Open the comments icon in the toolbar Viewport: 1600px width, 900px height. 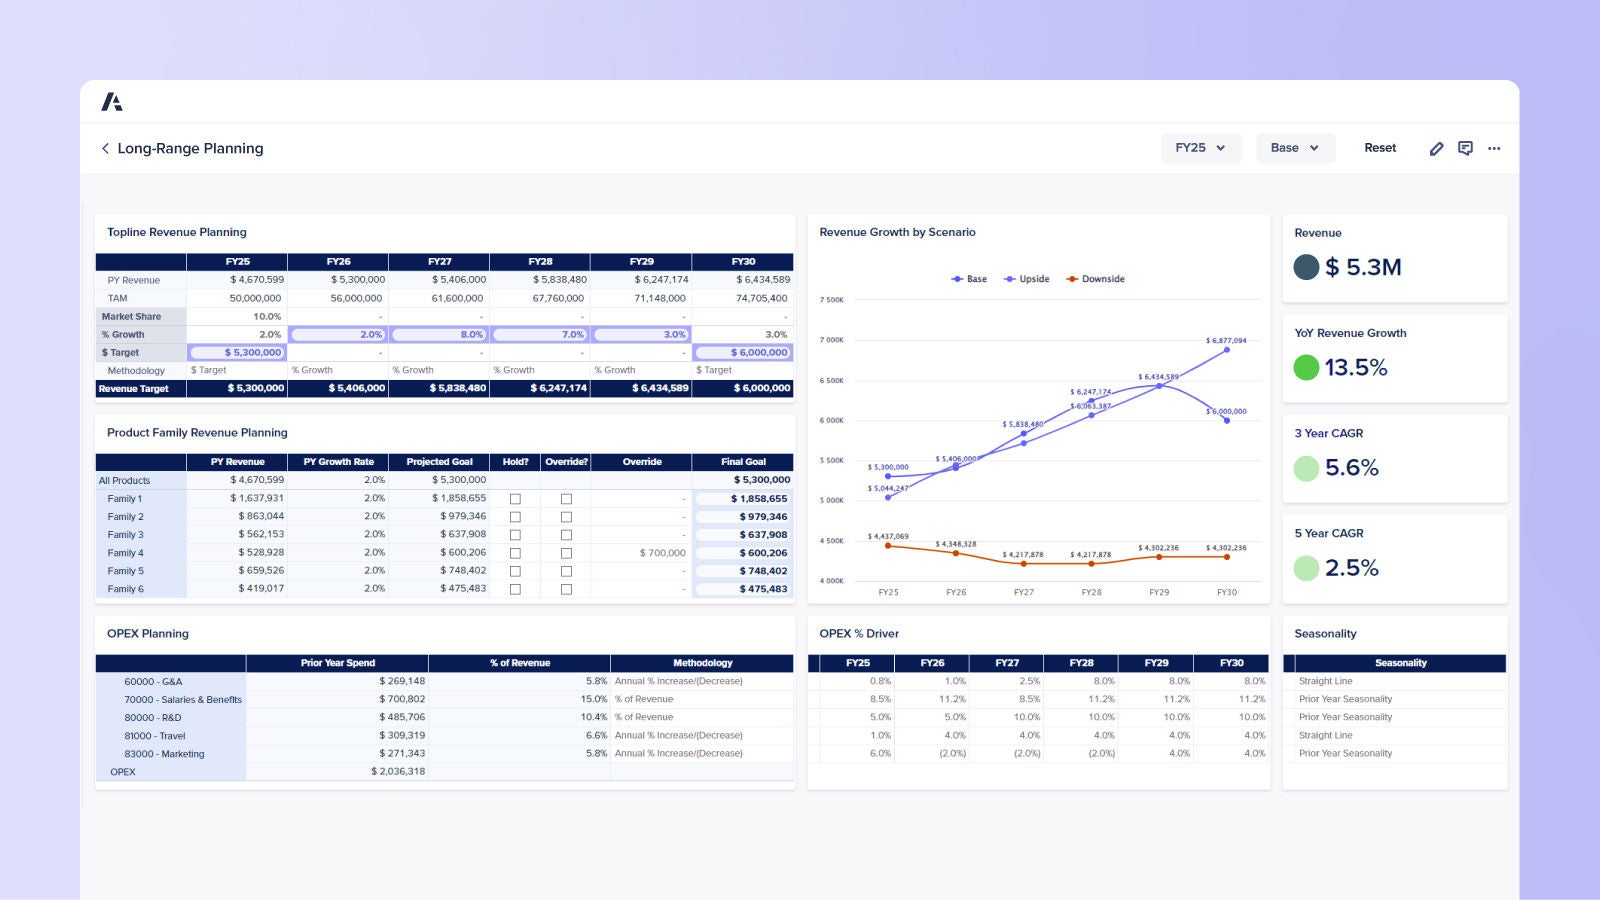tap(1466, 148)
